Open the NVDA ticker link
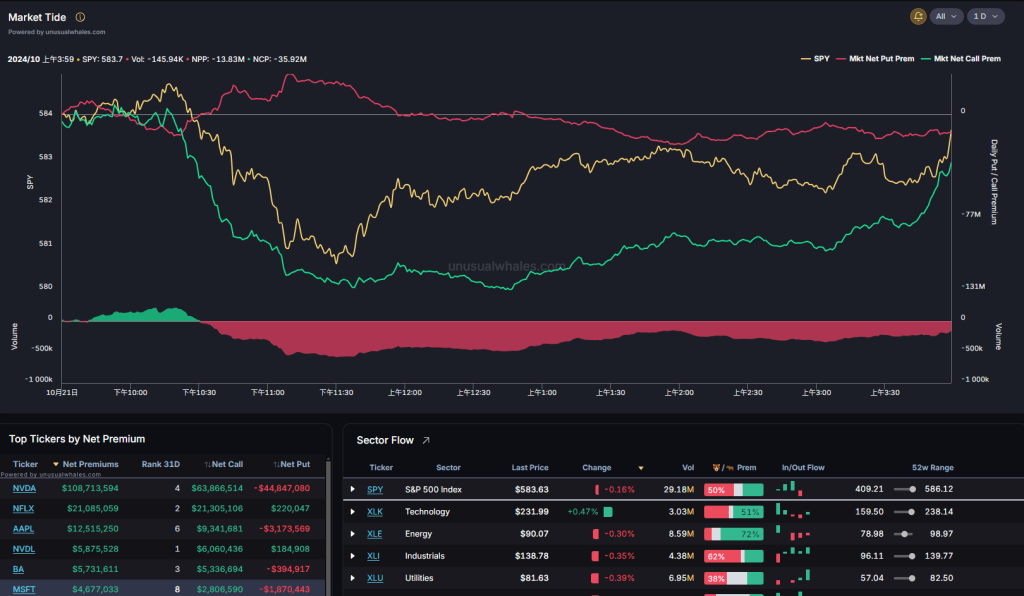The height and width of the screenshot is (596, 1024). (x=24, y=488)
